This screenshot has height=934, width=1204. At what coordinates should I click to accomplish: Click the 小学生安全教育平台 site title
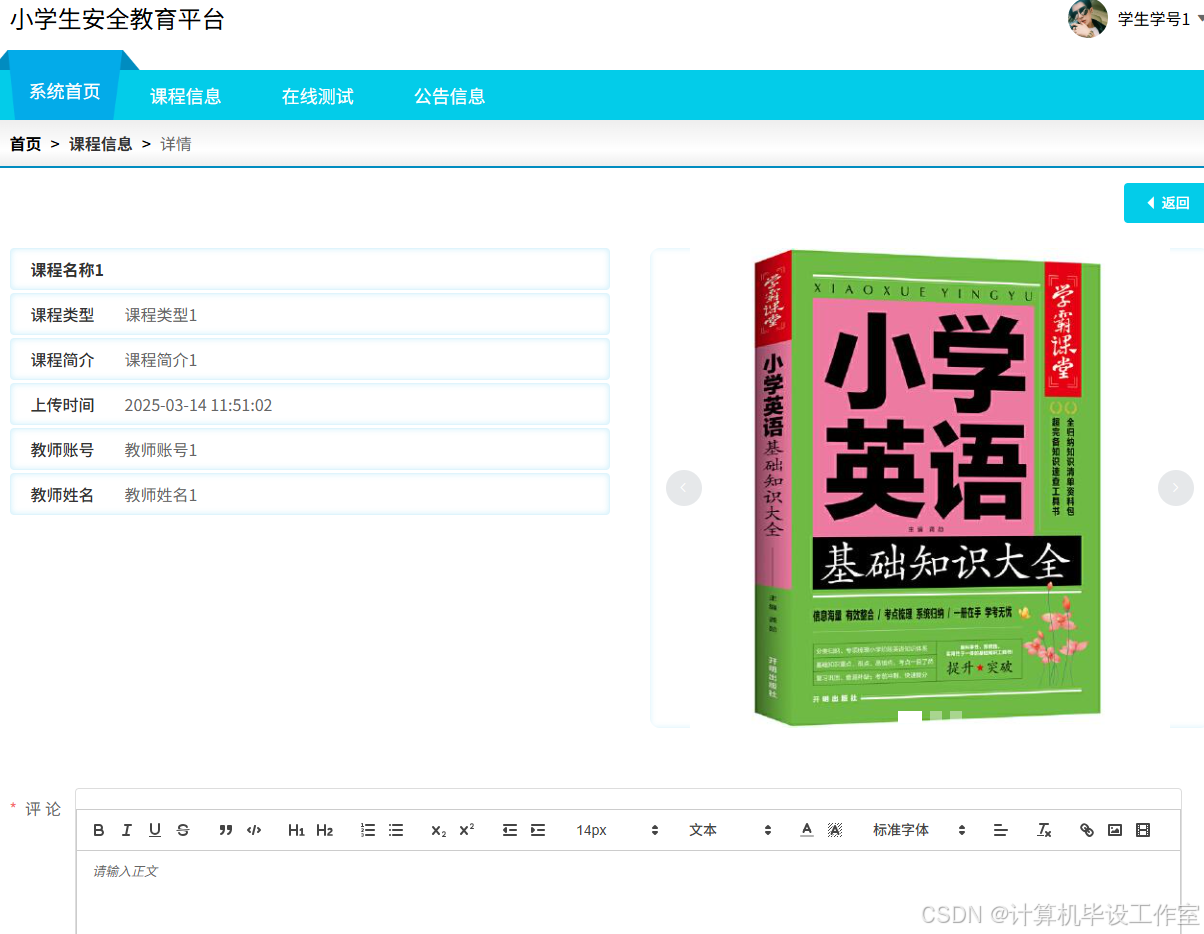117,19
